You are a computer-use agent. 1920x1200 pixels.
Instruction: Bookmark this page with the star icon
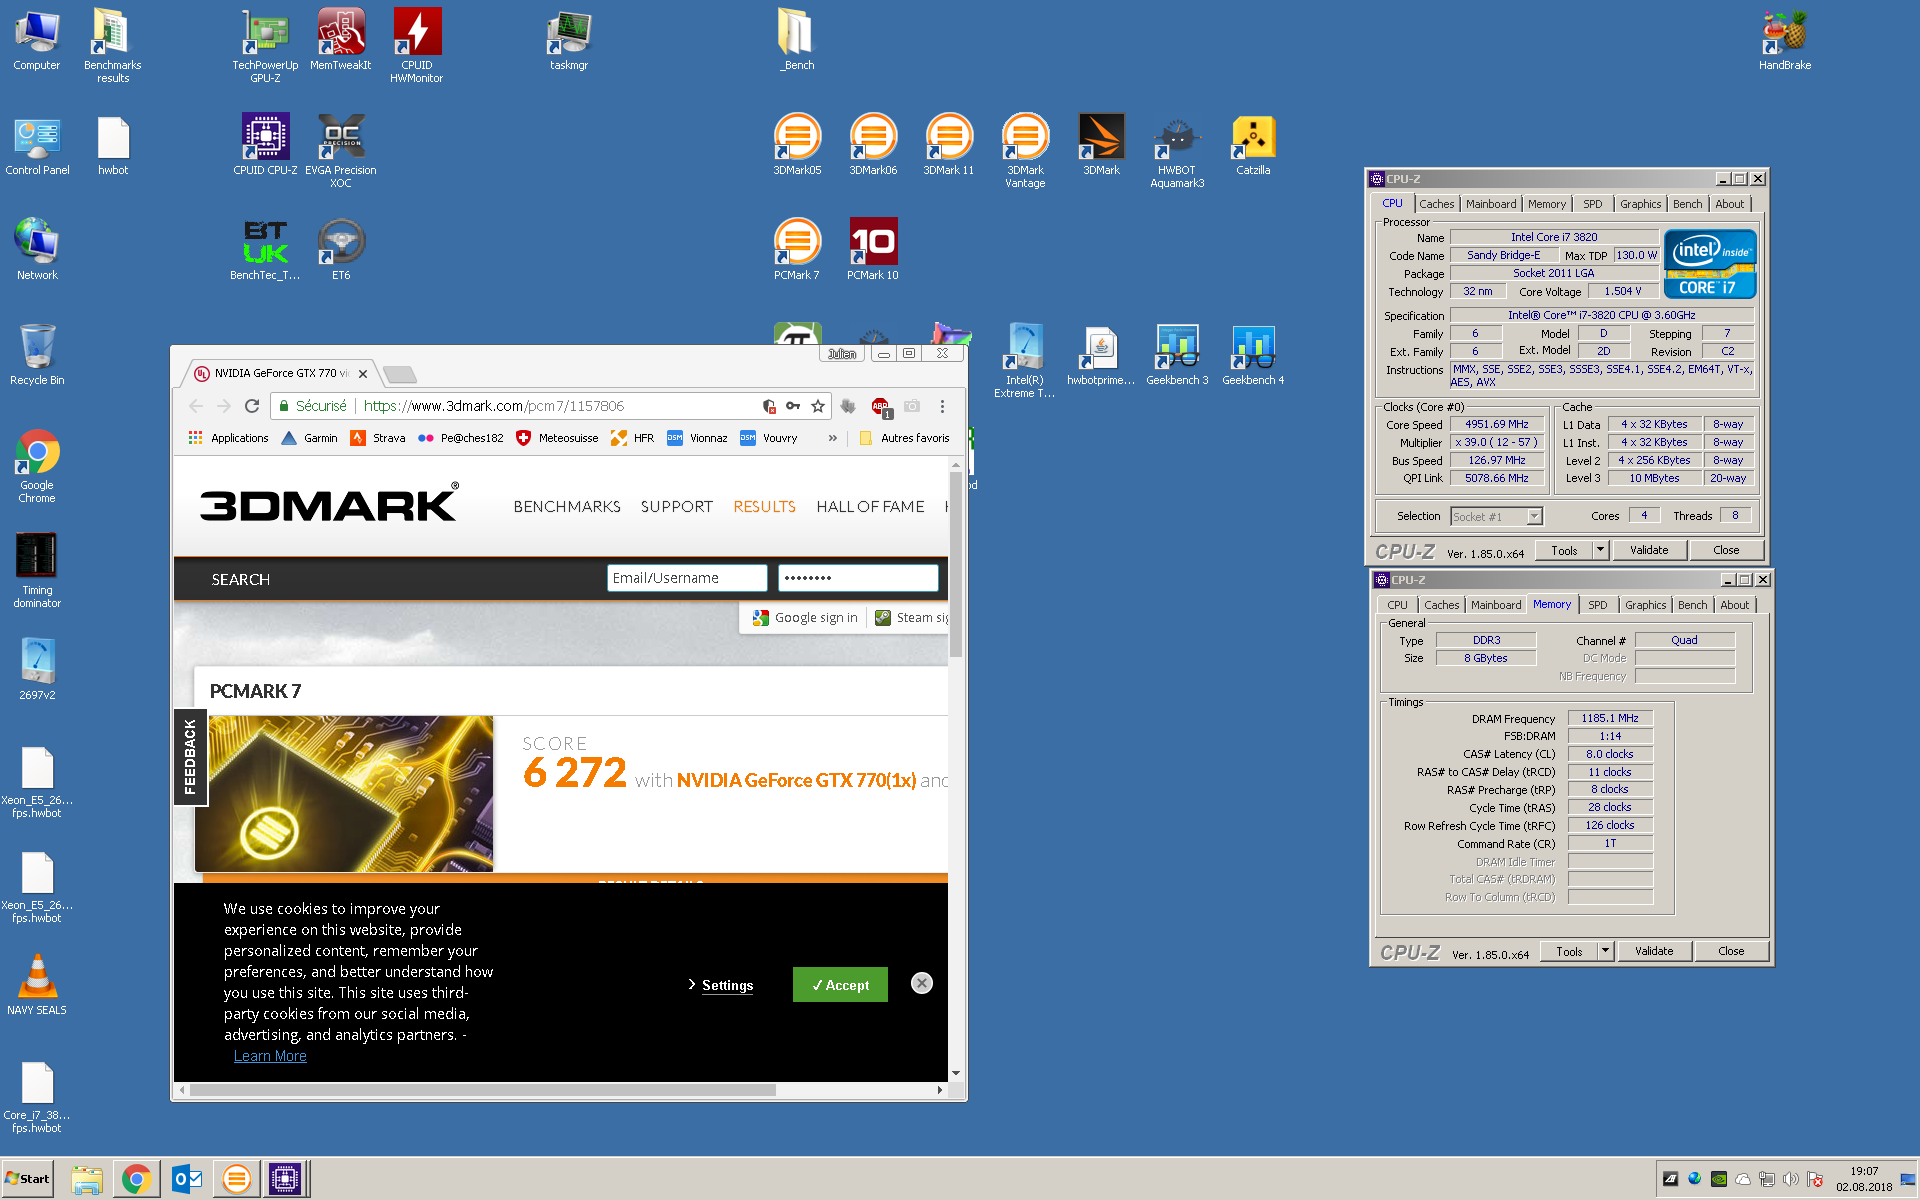point(818,406)
